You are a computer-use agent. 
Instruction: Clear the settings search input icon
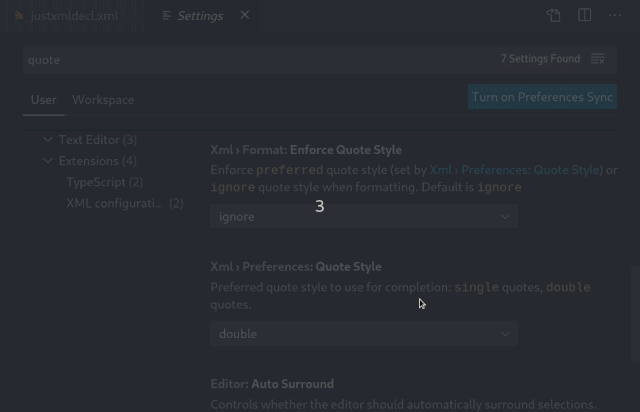coord(598,59)
